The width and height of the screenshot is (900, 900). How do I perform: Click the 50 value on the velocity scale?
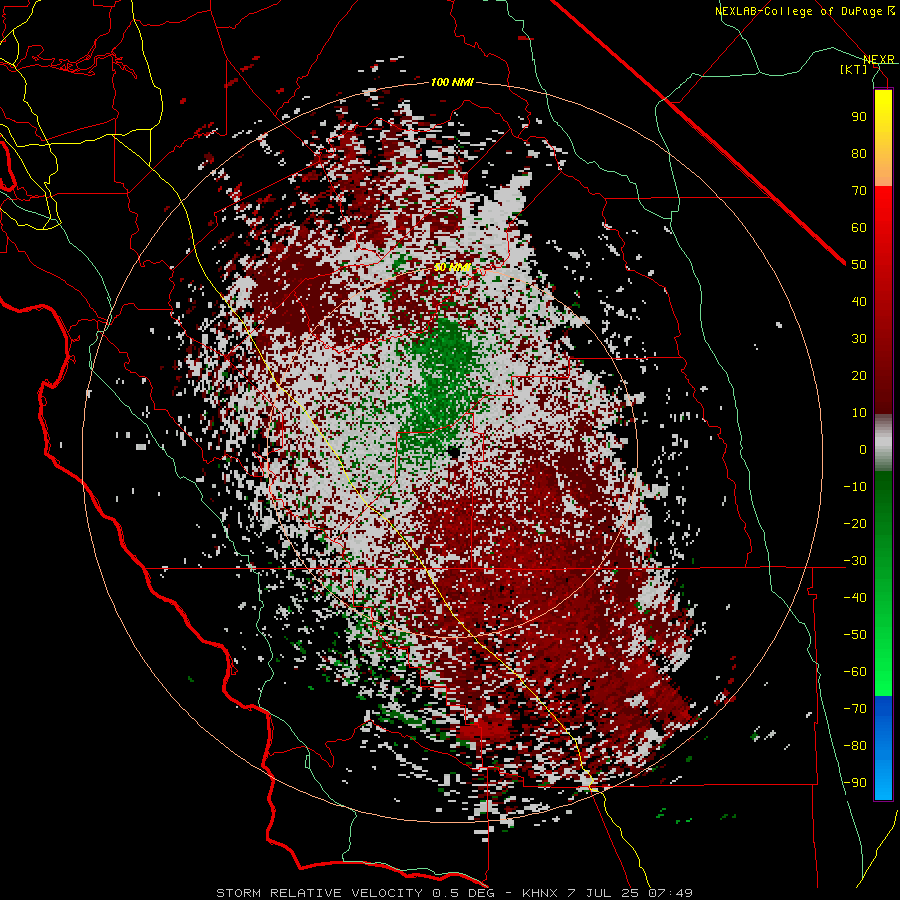pyautogui.click(x=859, y=265)
